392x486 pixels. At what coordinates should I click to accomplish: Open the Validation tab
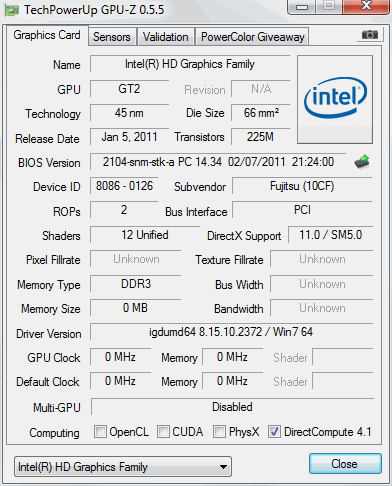[x=166, y=37]
